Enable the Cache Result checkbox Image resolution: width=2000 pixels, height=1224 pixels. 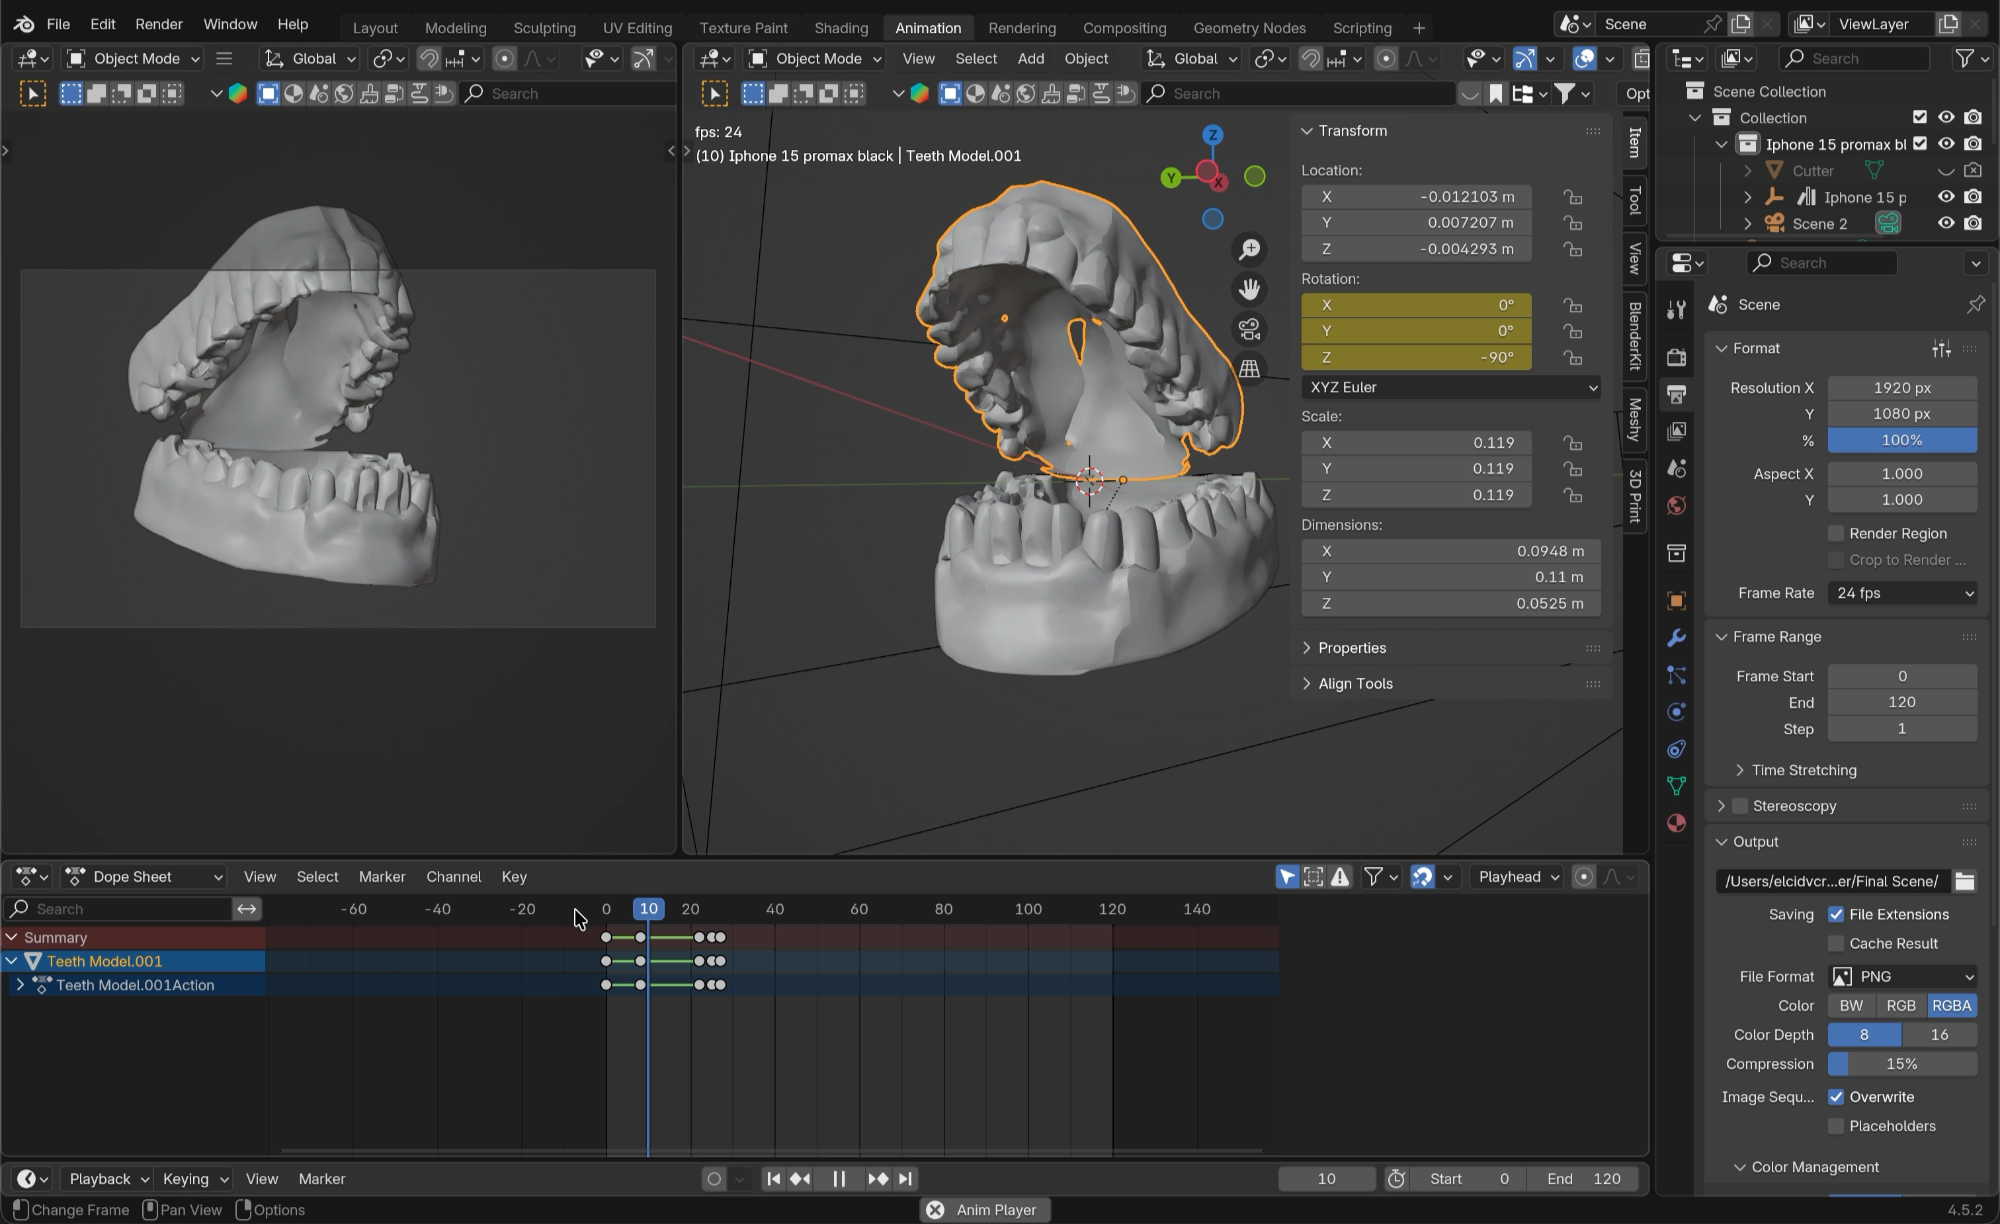pos(1836,943)
